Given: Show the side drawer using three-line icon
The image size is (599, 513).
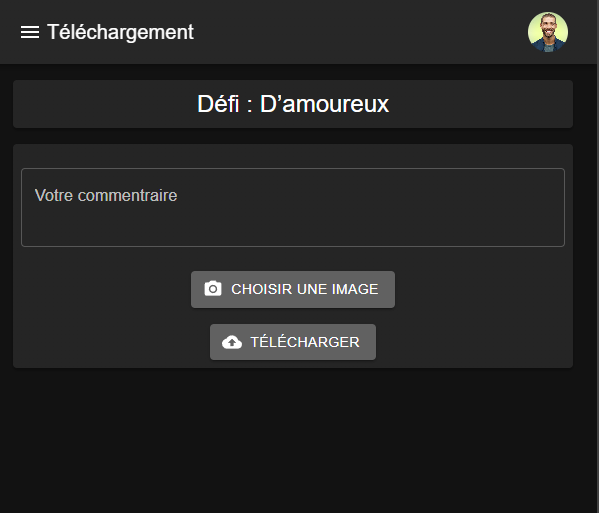Looking at the screenshot, I should [x=30, y=32].
